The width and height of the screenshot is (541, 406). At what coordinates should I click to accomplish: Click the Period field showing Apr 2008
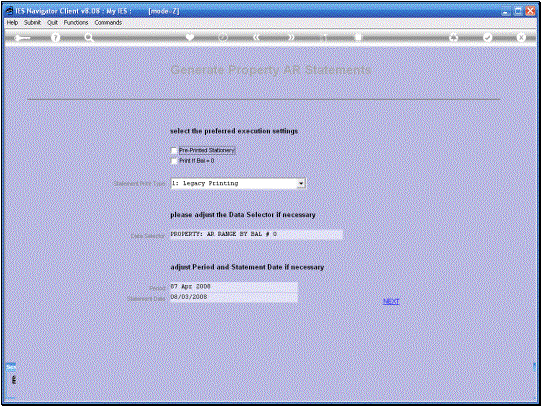(x=234, y=287)
